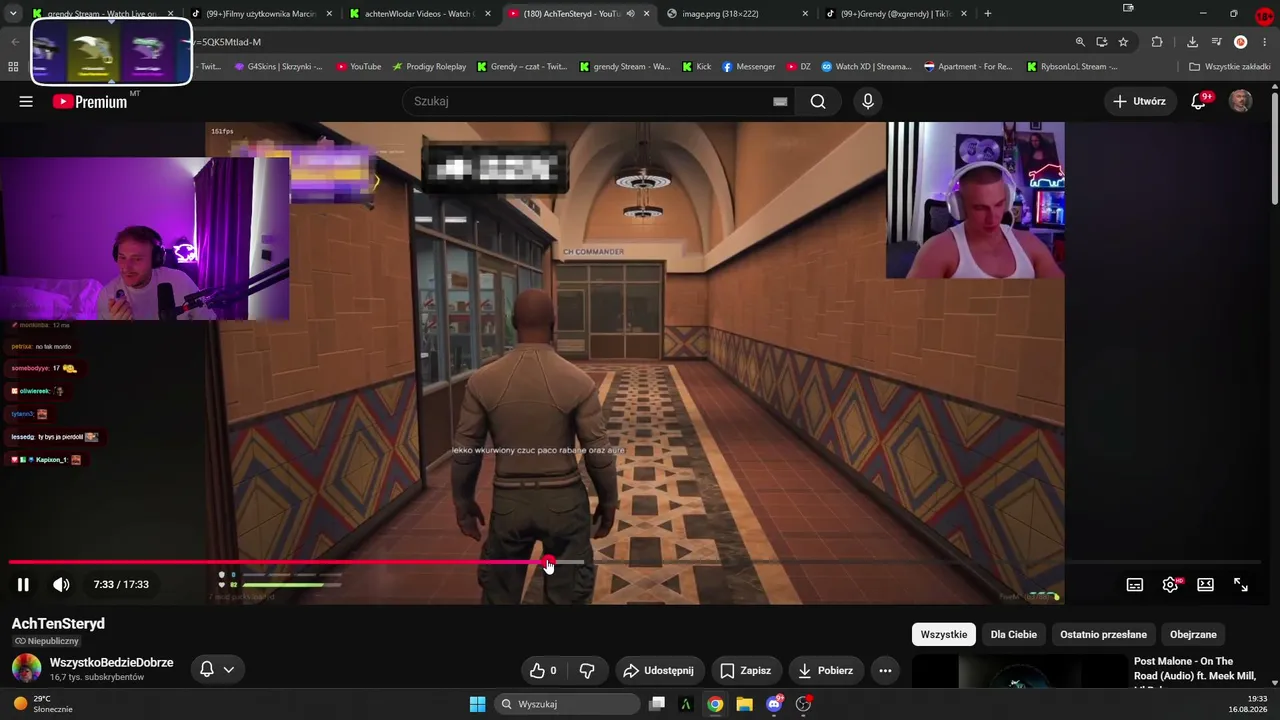Open the Windows Start menu
The width and height of the screenshot is (1280, 720).
(x=477, y=704)
